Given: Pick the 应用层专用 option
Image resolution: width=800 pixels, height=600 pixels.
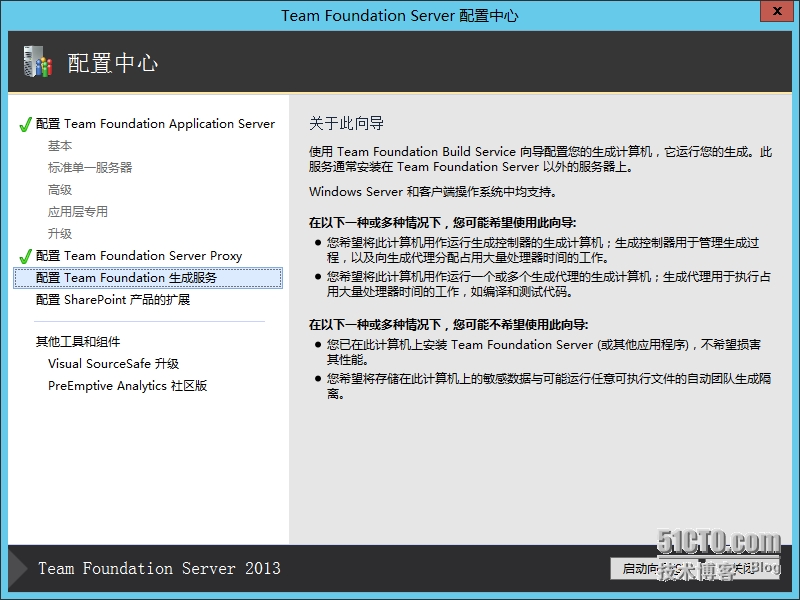Looking at the screenshot, I should tap(78, 212).
